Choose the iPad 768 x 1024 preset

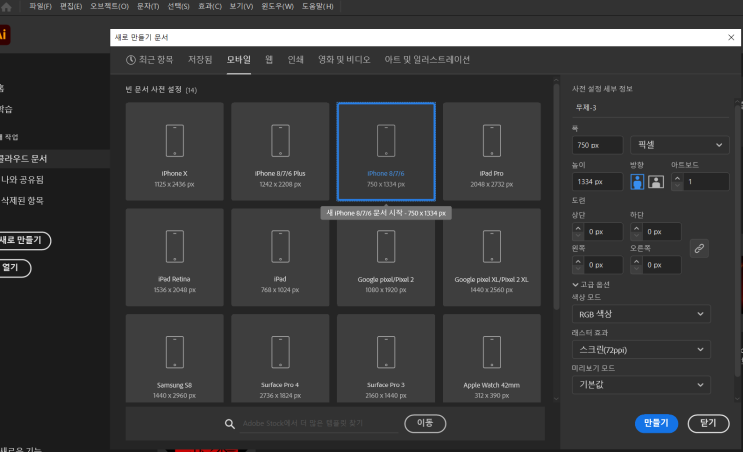click(280, 257)
